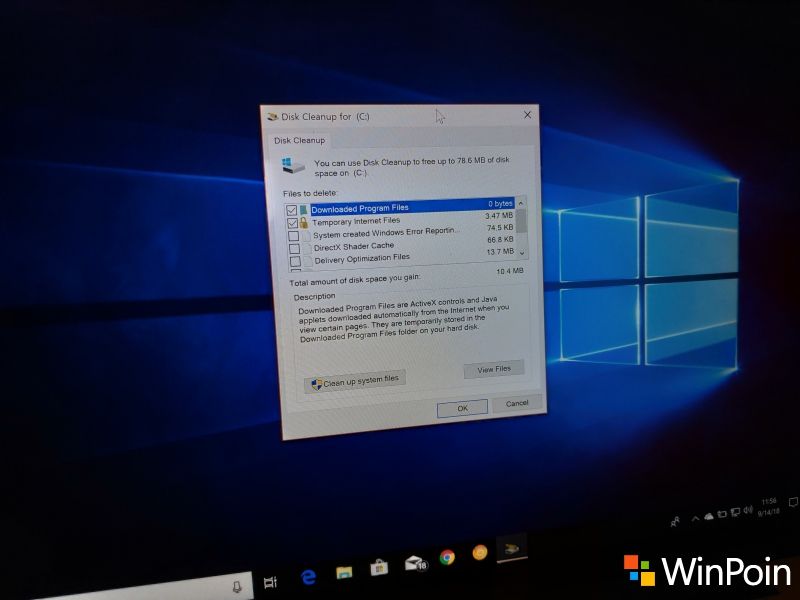The image size is (800, 600).
Task: Select the Temporary Internet Files row text
Action: (356, 221)
